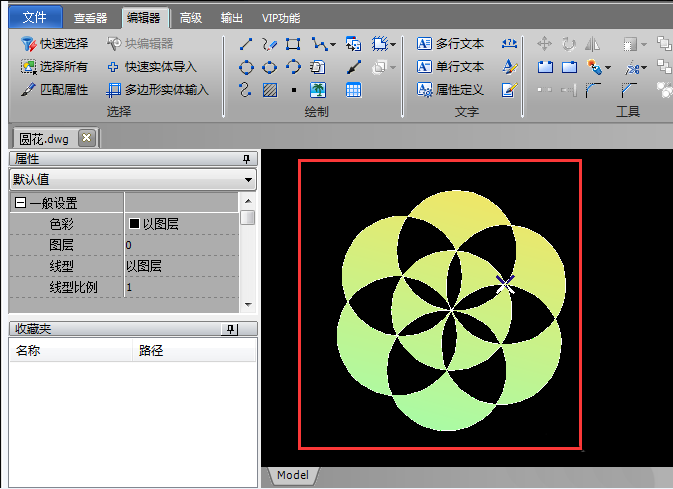The height and width of the screenshot is (489, 673).
Task: Click the move tool cross arrows icon
Action: [544, 44]
